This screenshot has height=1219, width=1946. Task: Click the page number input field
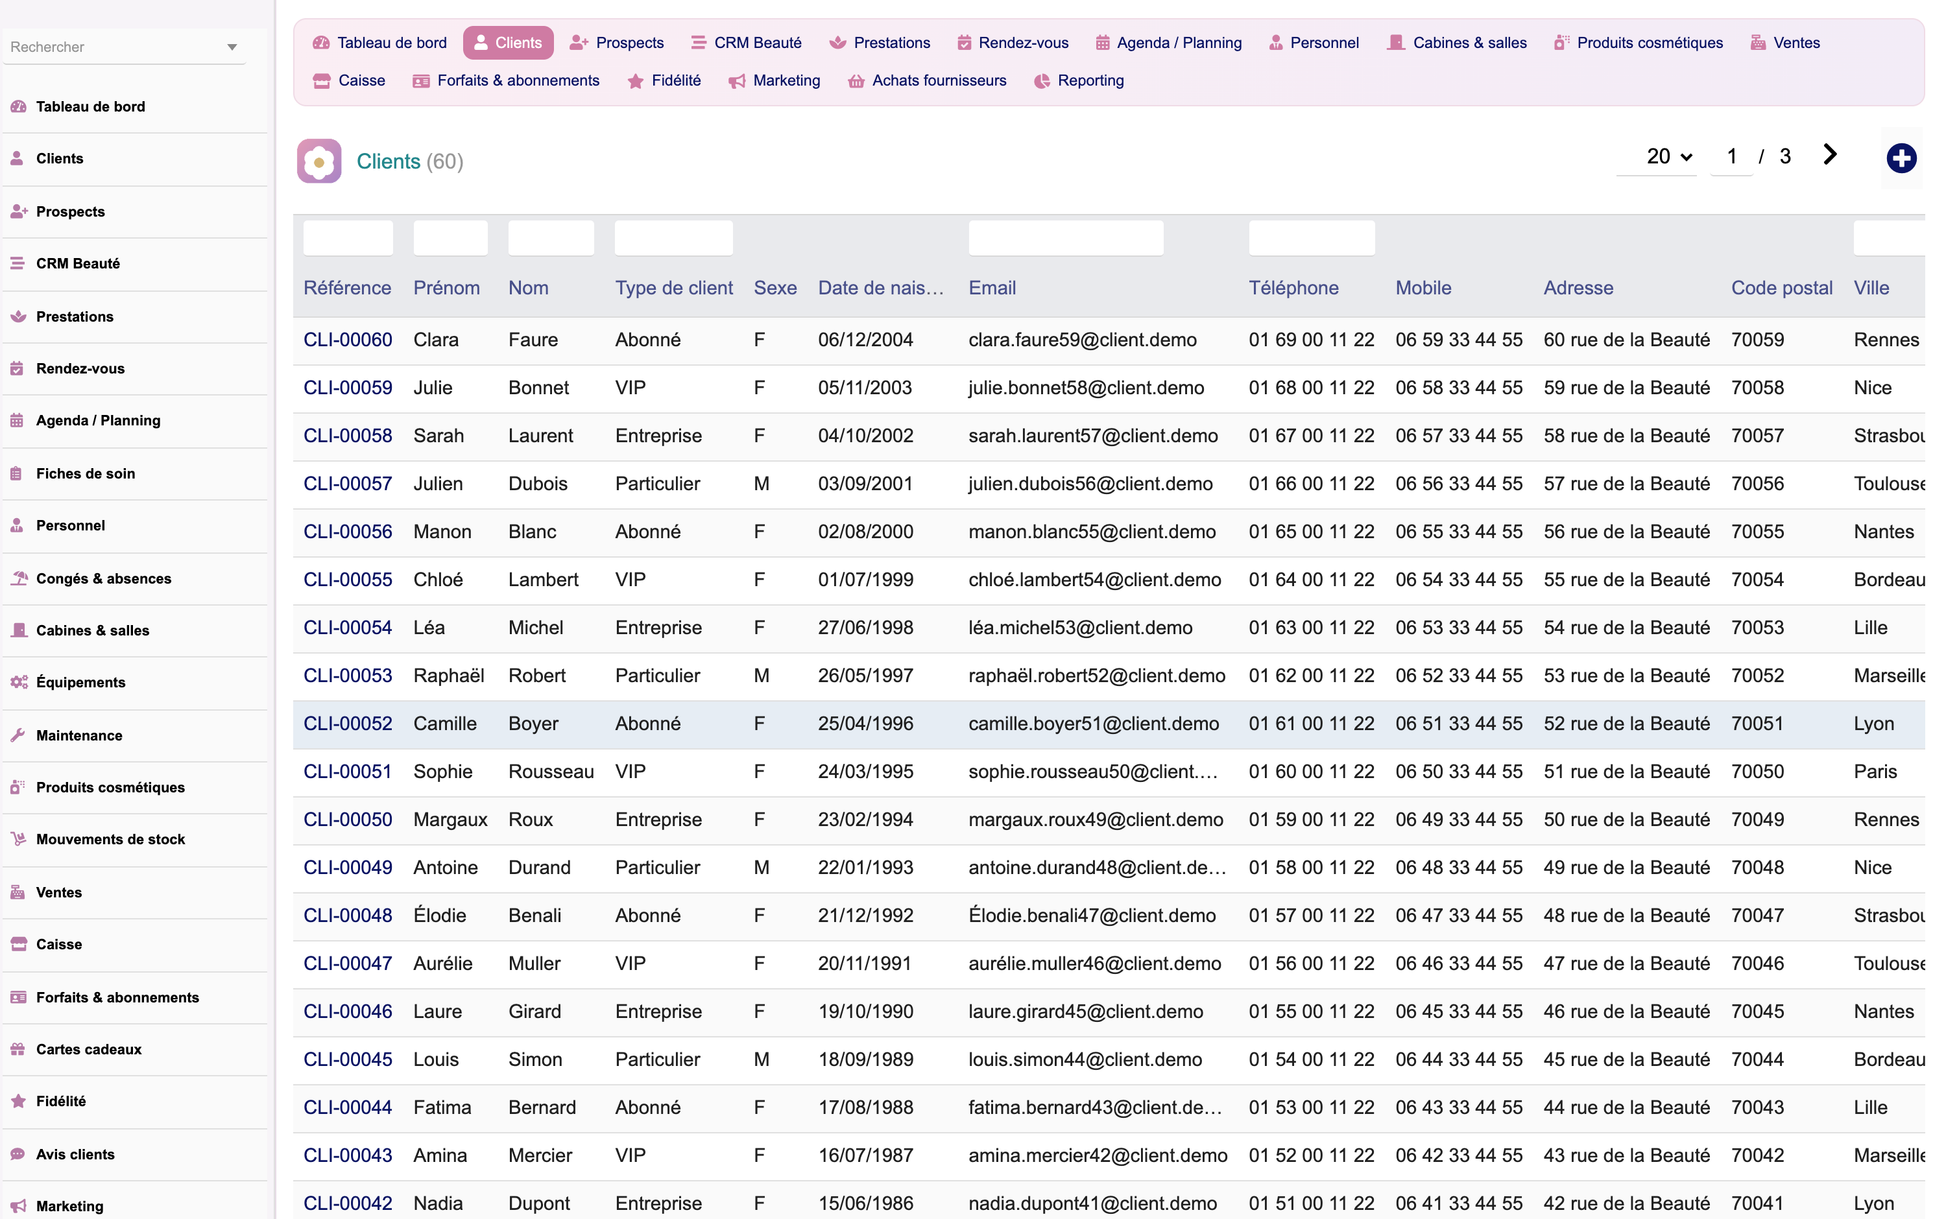tap(1732, 157)
